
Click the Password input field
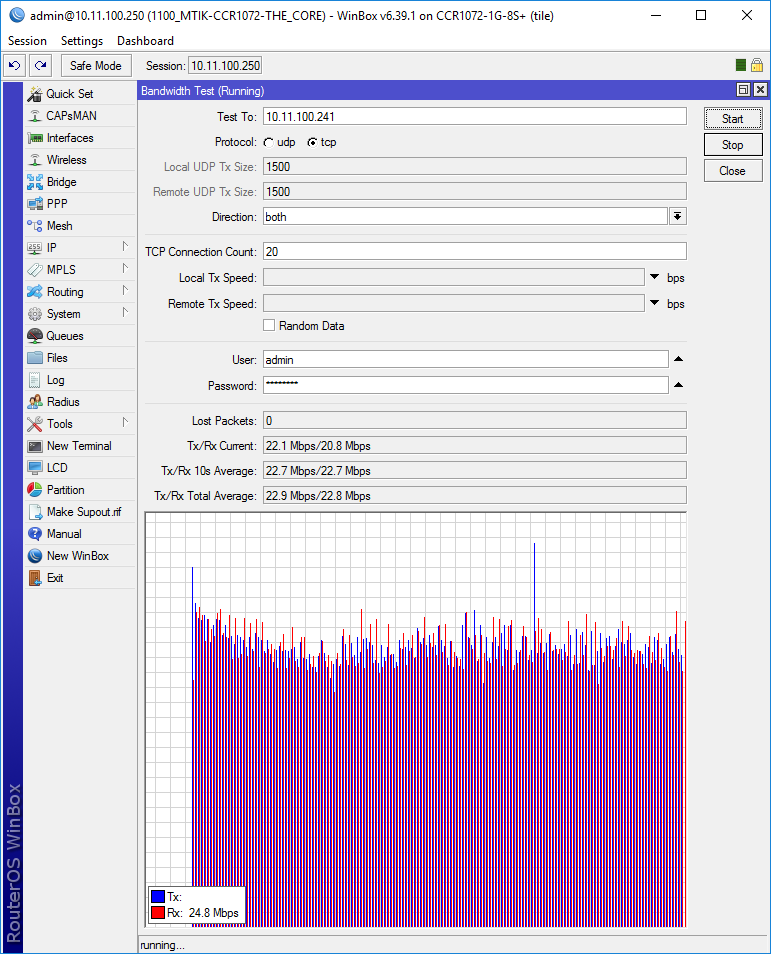466,385
